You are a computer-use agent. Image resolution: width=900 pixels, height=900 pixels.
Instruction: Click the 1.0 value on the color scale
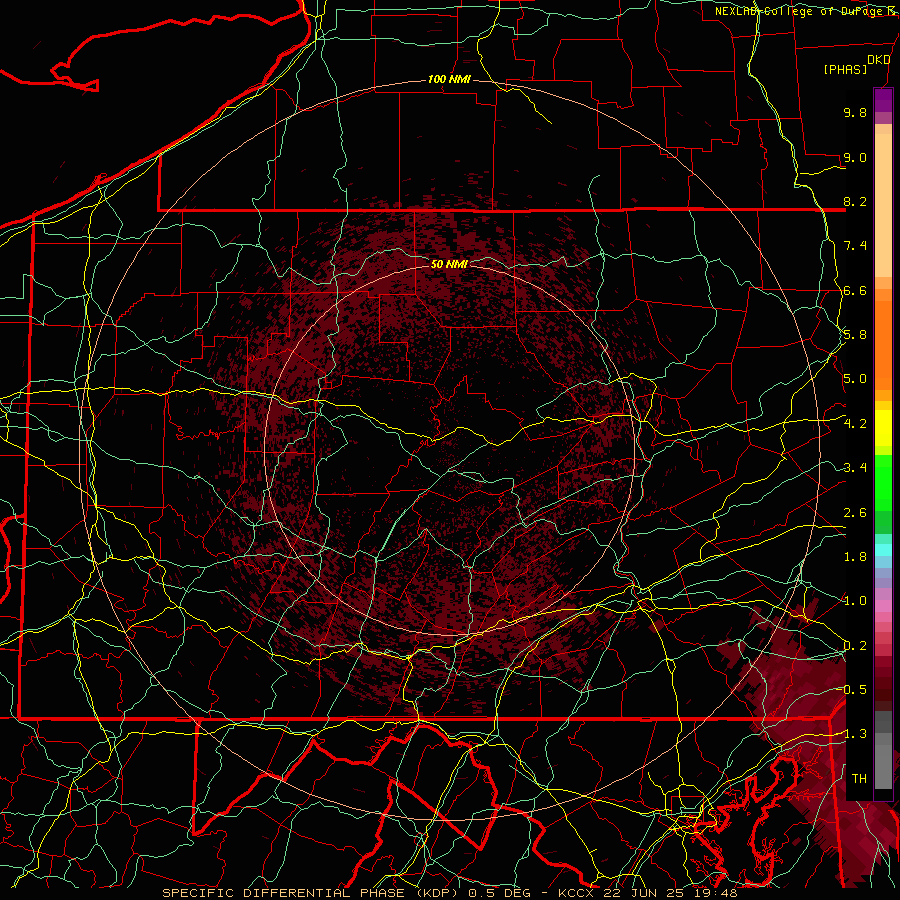(855, 601)
